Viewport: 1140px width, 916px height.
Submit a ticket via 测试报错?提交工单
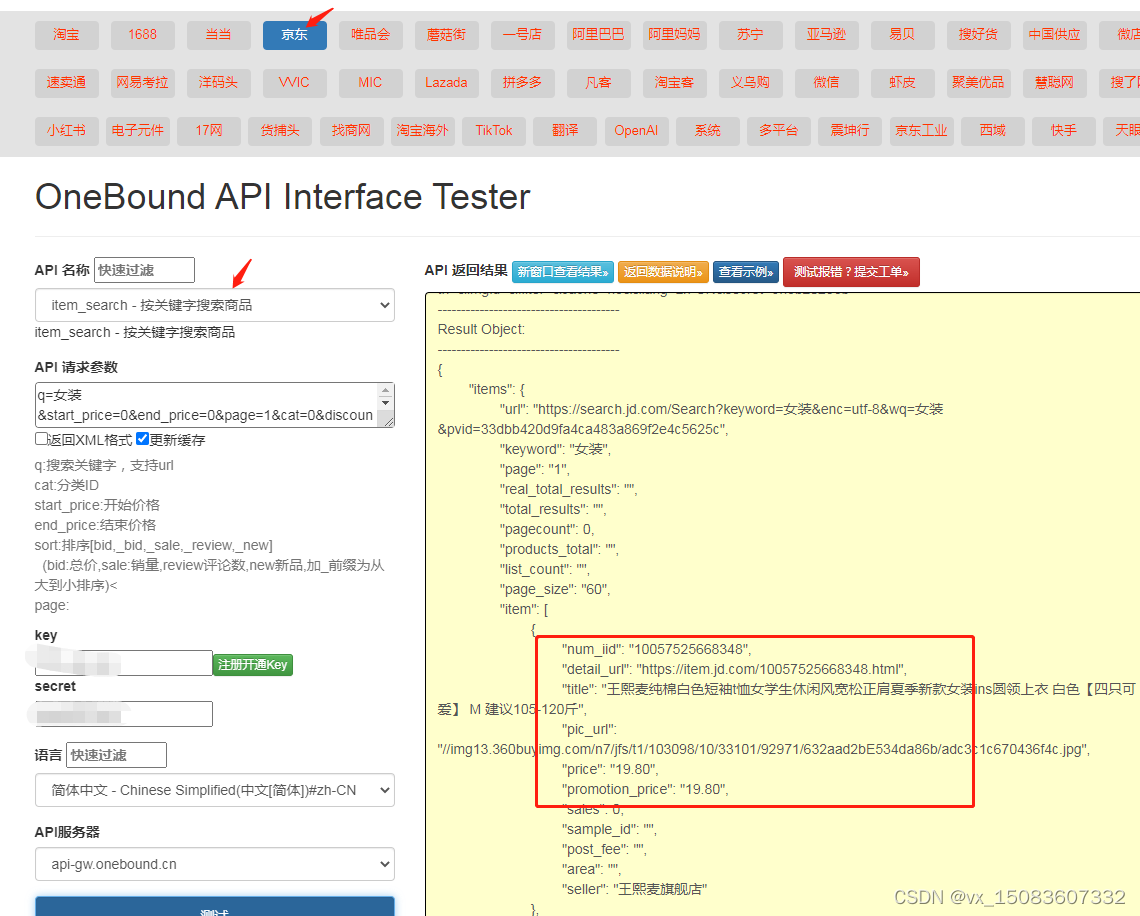851,272
